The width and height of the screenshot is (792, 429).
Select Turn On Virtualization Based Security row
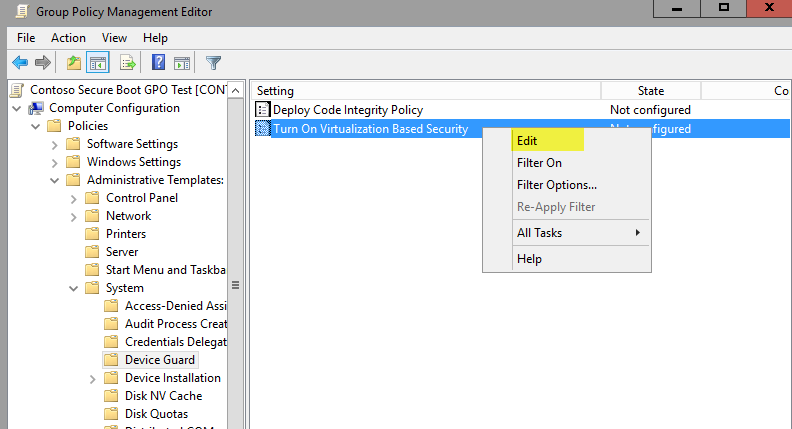522,129
